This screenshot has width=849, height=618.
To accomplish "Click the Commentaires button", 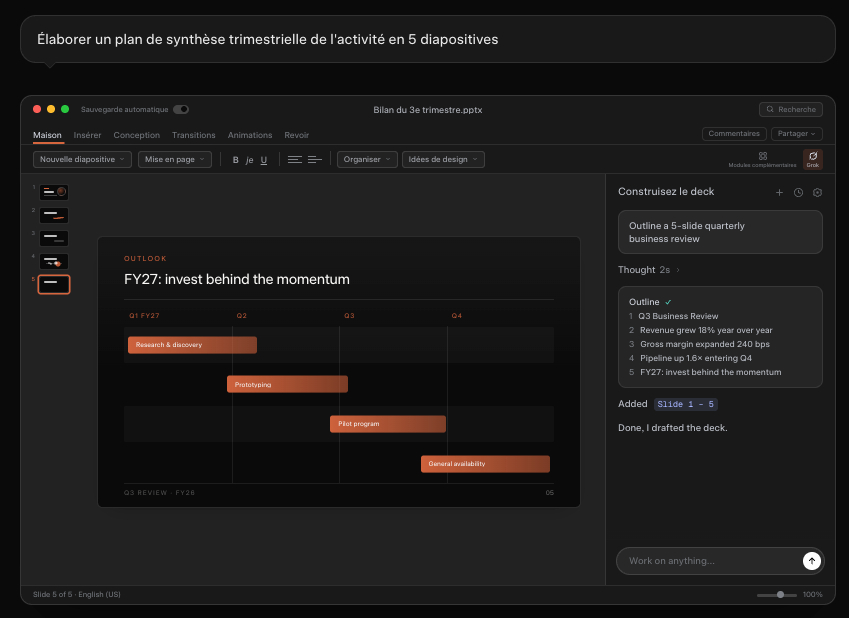I will pyautogui.click(x=734, y=134).
